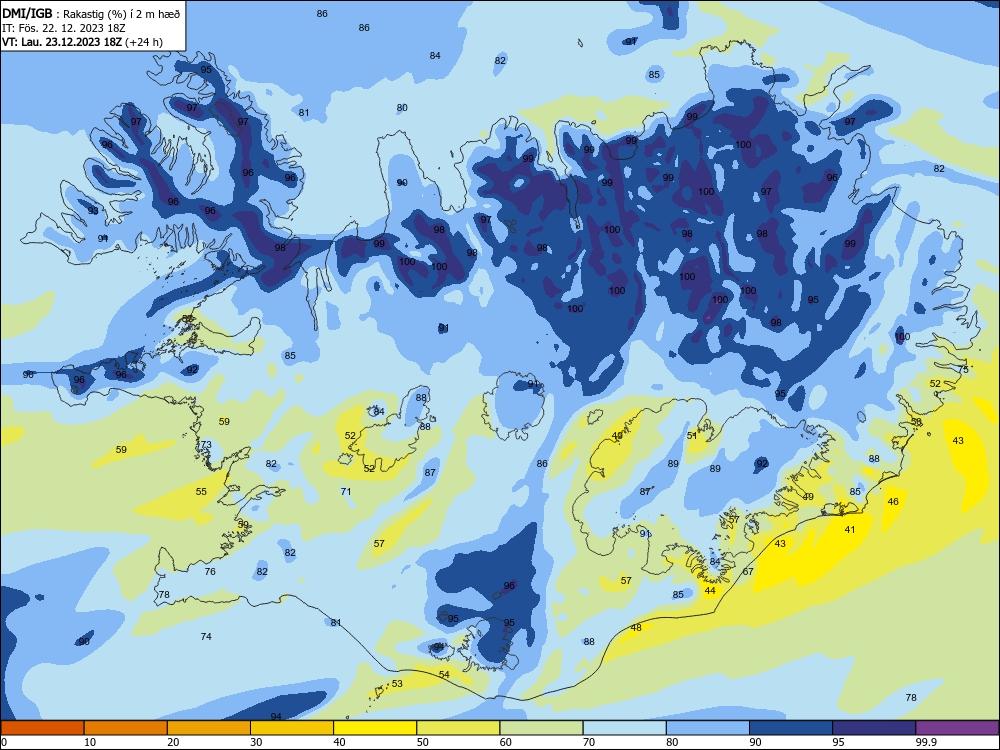Image resolution: width=1000 pixels, height=750 pixels.
Task: Click the purple legend swatch above 99.9
Action: 957,728
